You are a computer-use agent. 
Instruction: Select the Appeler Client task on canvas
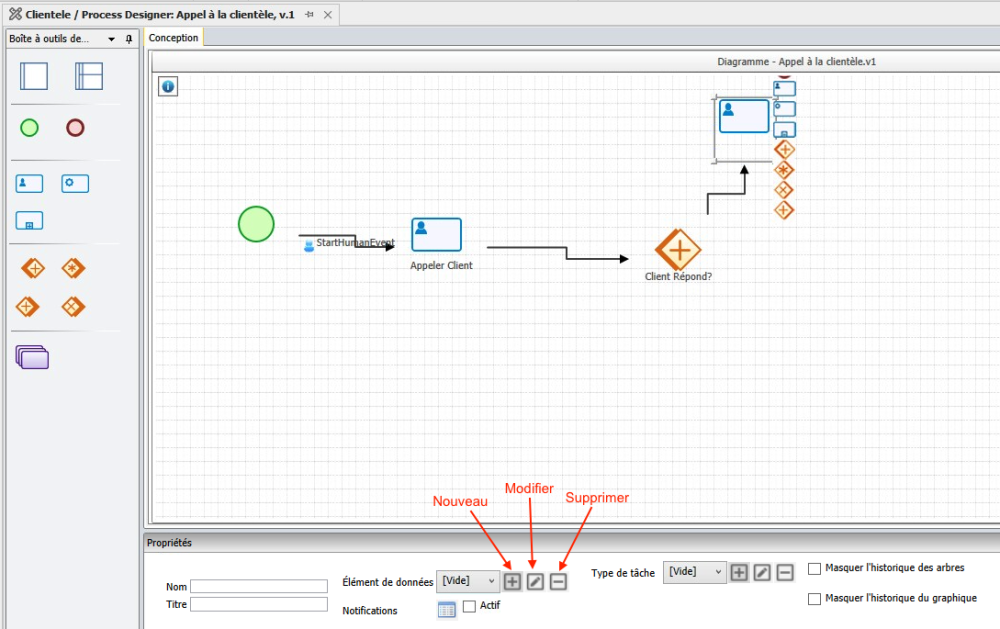click(x=437, y=235)
